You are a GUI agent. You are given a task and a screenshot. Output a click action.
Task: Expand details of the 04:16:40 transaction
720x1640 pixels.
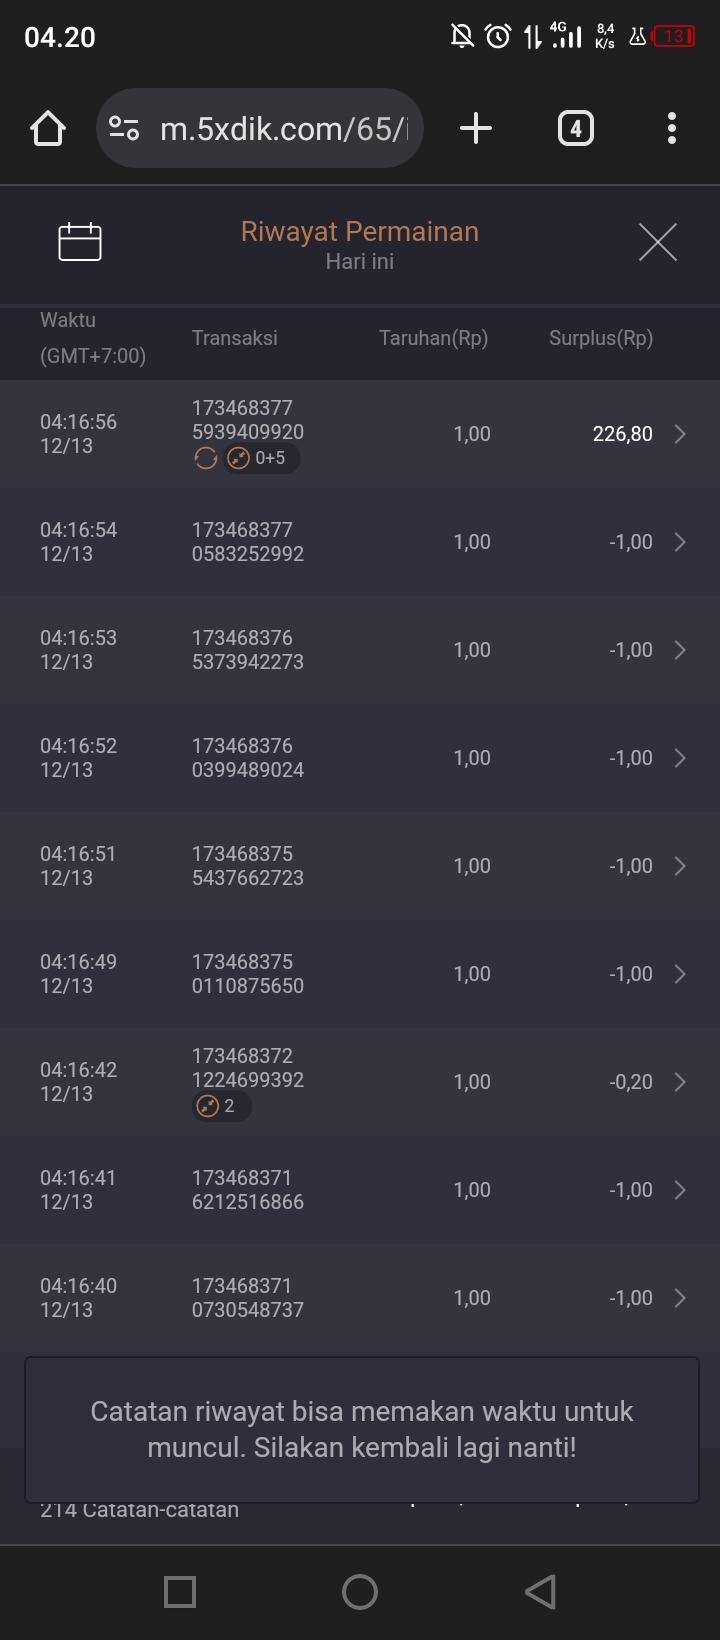pyautogui.click(x=680, y=1298)
